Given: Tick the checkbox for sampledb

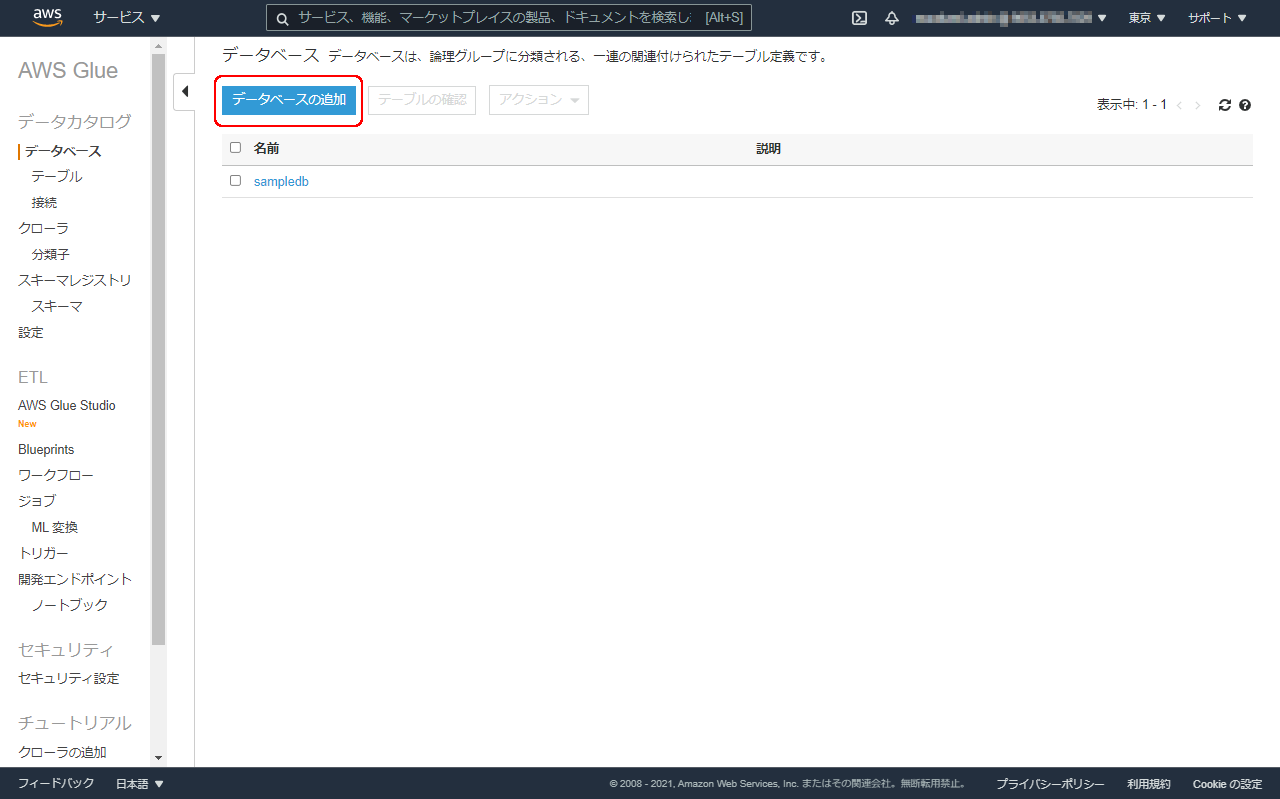Looking at the screenshot, I should tap(236, 181).
